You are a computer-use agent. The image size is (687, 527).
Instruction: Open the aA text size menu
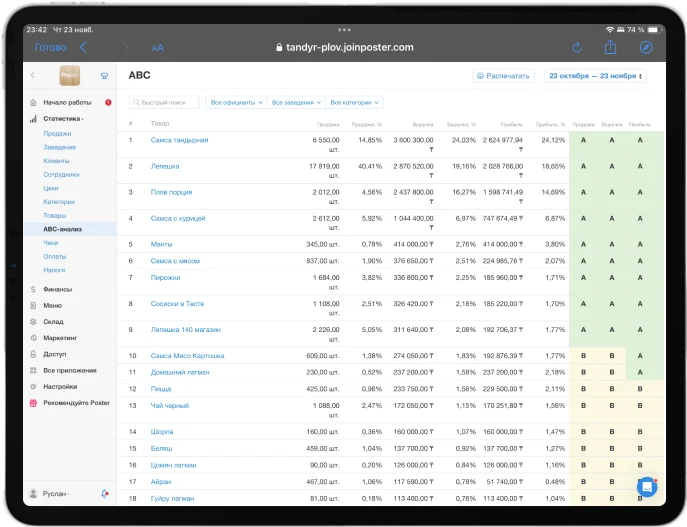click(157, 47)
